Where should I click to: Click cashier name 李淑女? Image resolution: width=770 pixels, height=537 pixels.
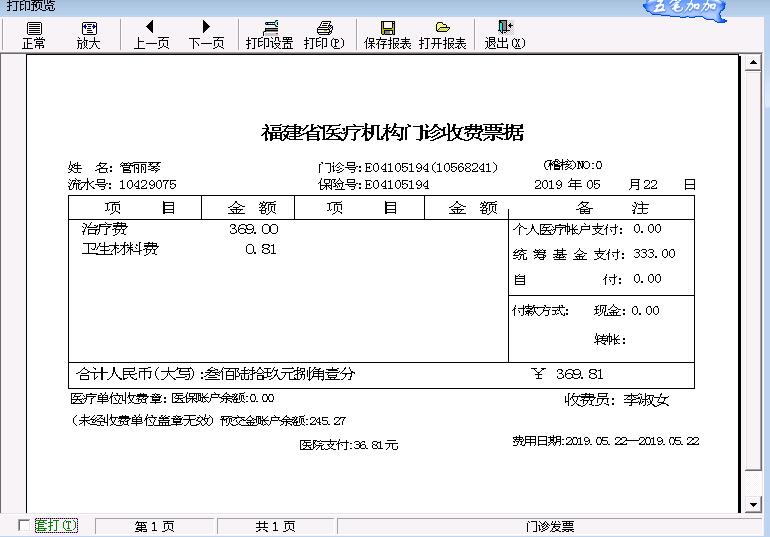coord(646,400)
